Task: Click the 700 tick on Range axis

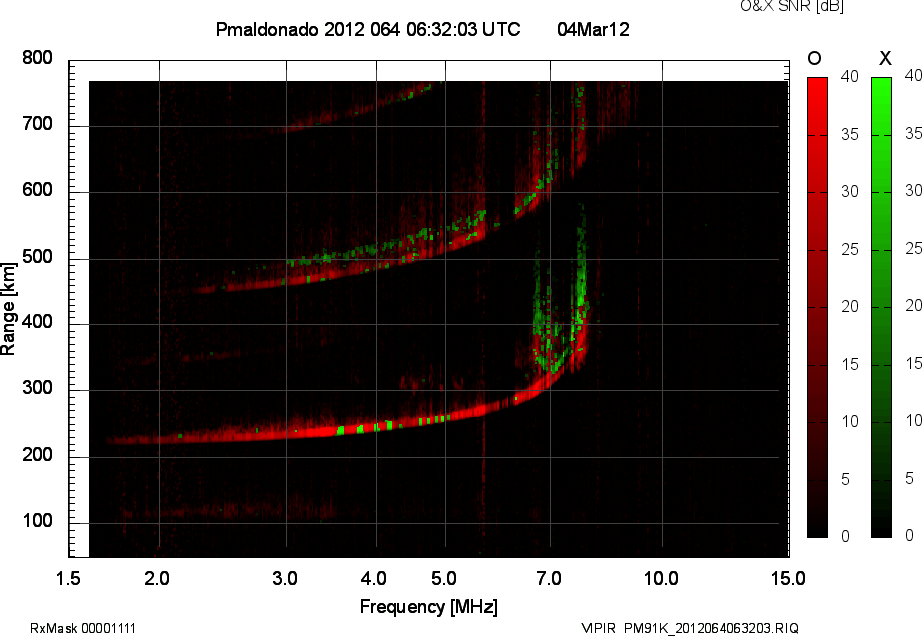Action: click(37, 124)
